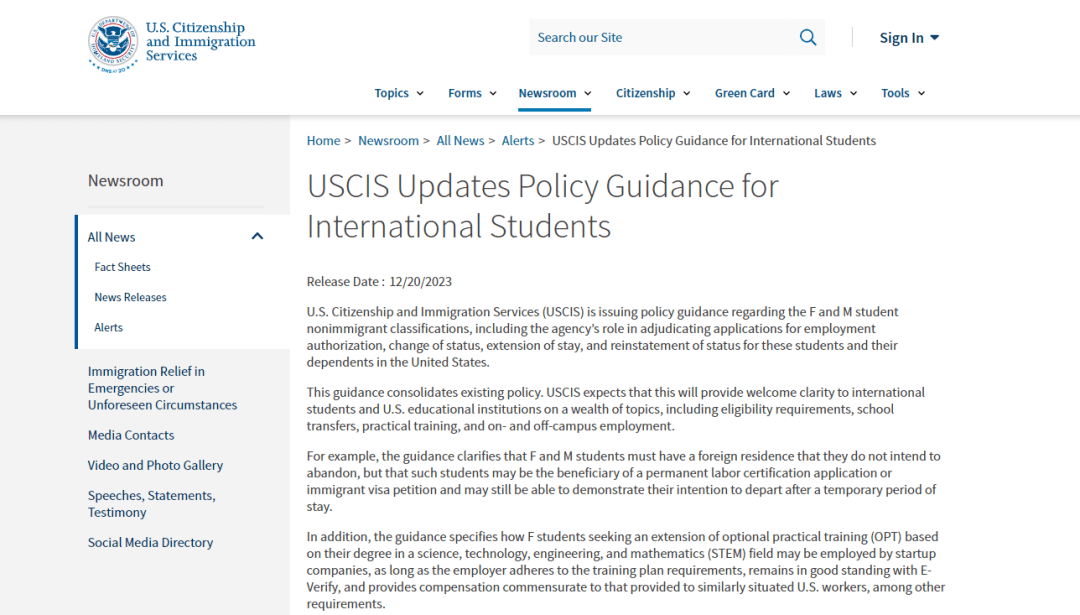Go to Home breadcrumb link
The width and height of the screenshot is (1080, 615).
(x=323, y=141)
